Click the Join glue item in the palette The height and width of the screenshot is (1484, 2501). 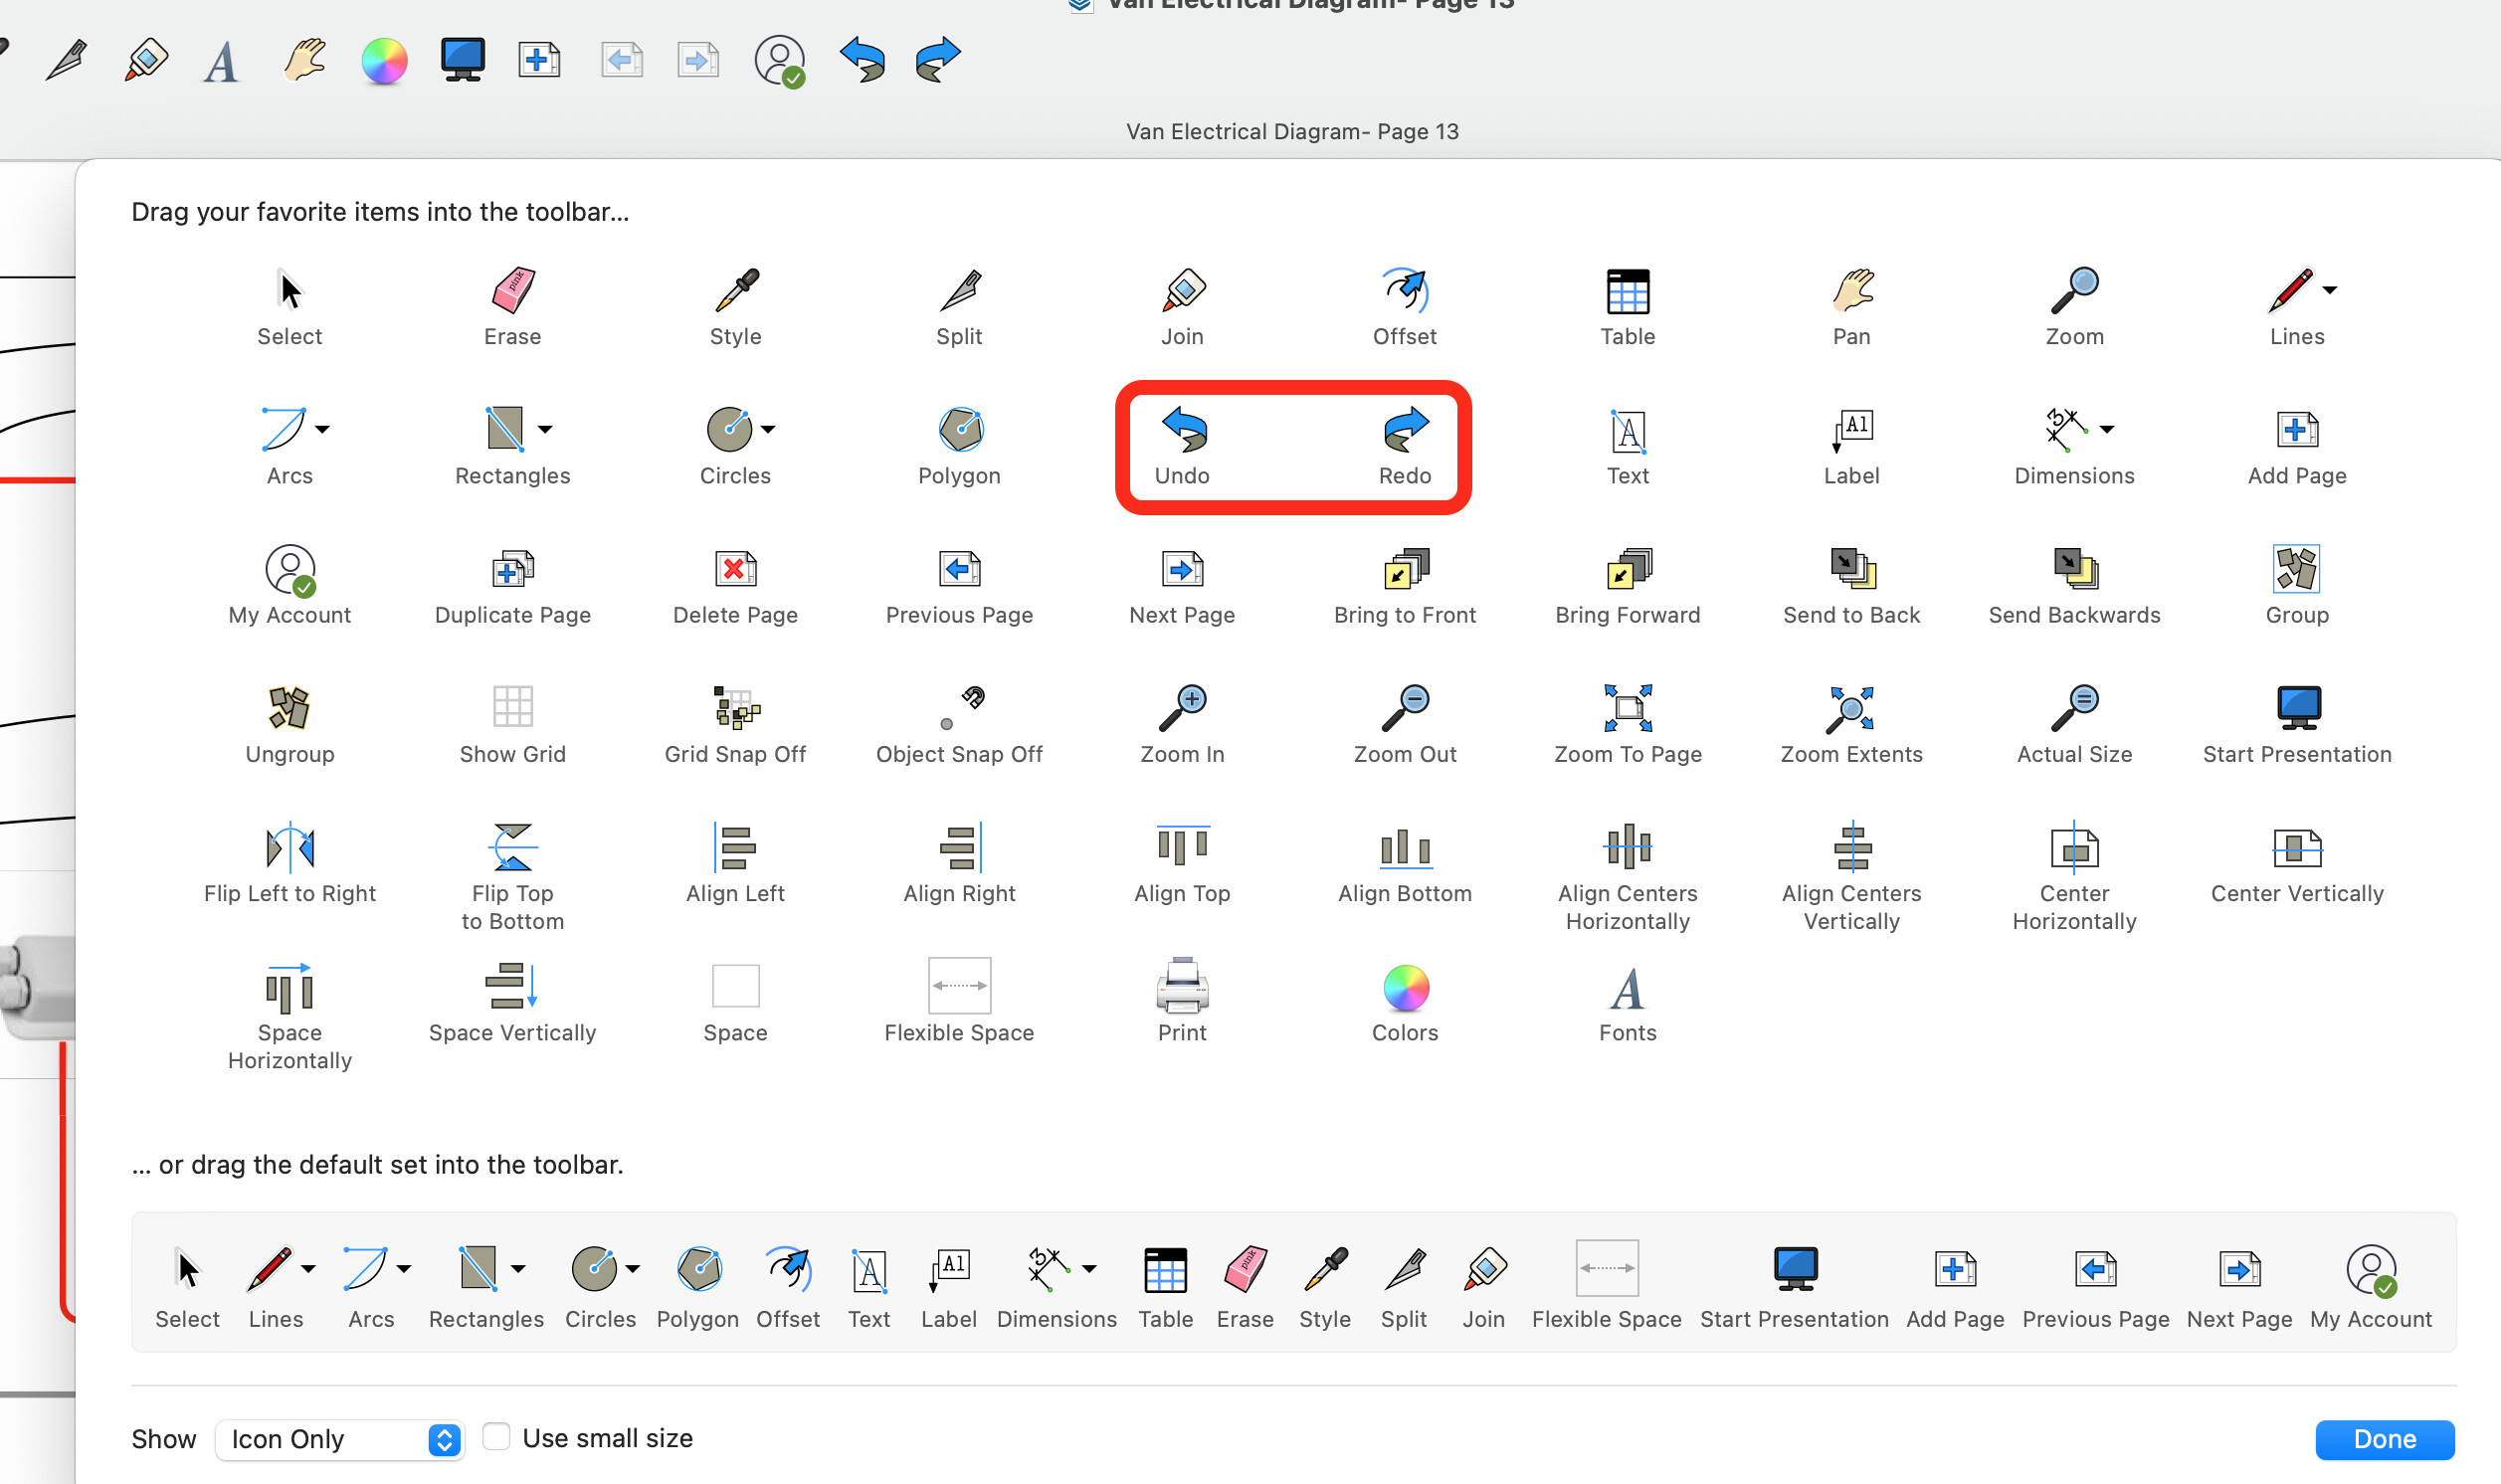[x=1182, y=306]
